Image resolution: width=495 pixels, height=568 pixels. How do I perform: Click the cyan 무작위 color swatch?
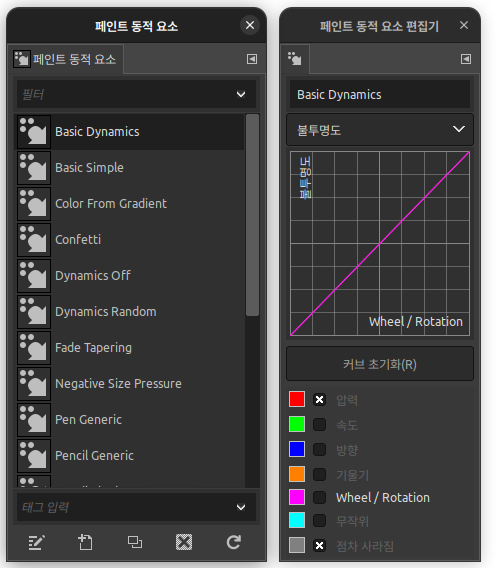(297, 520)
